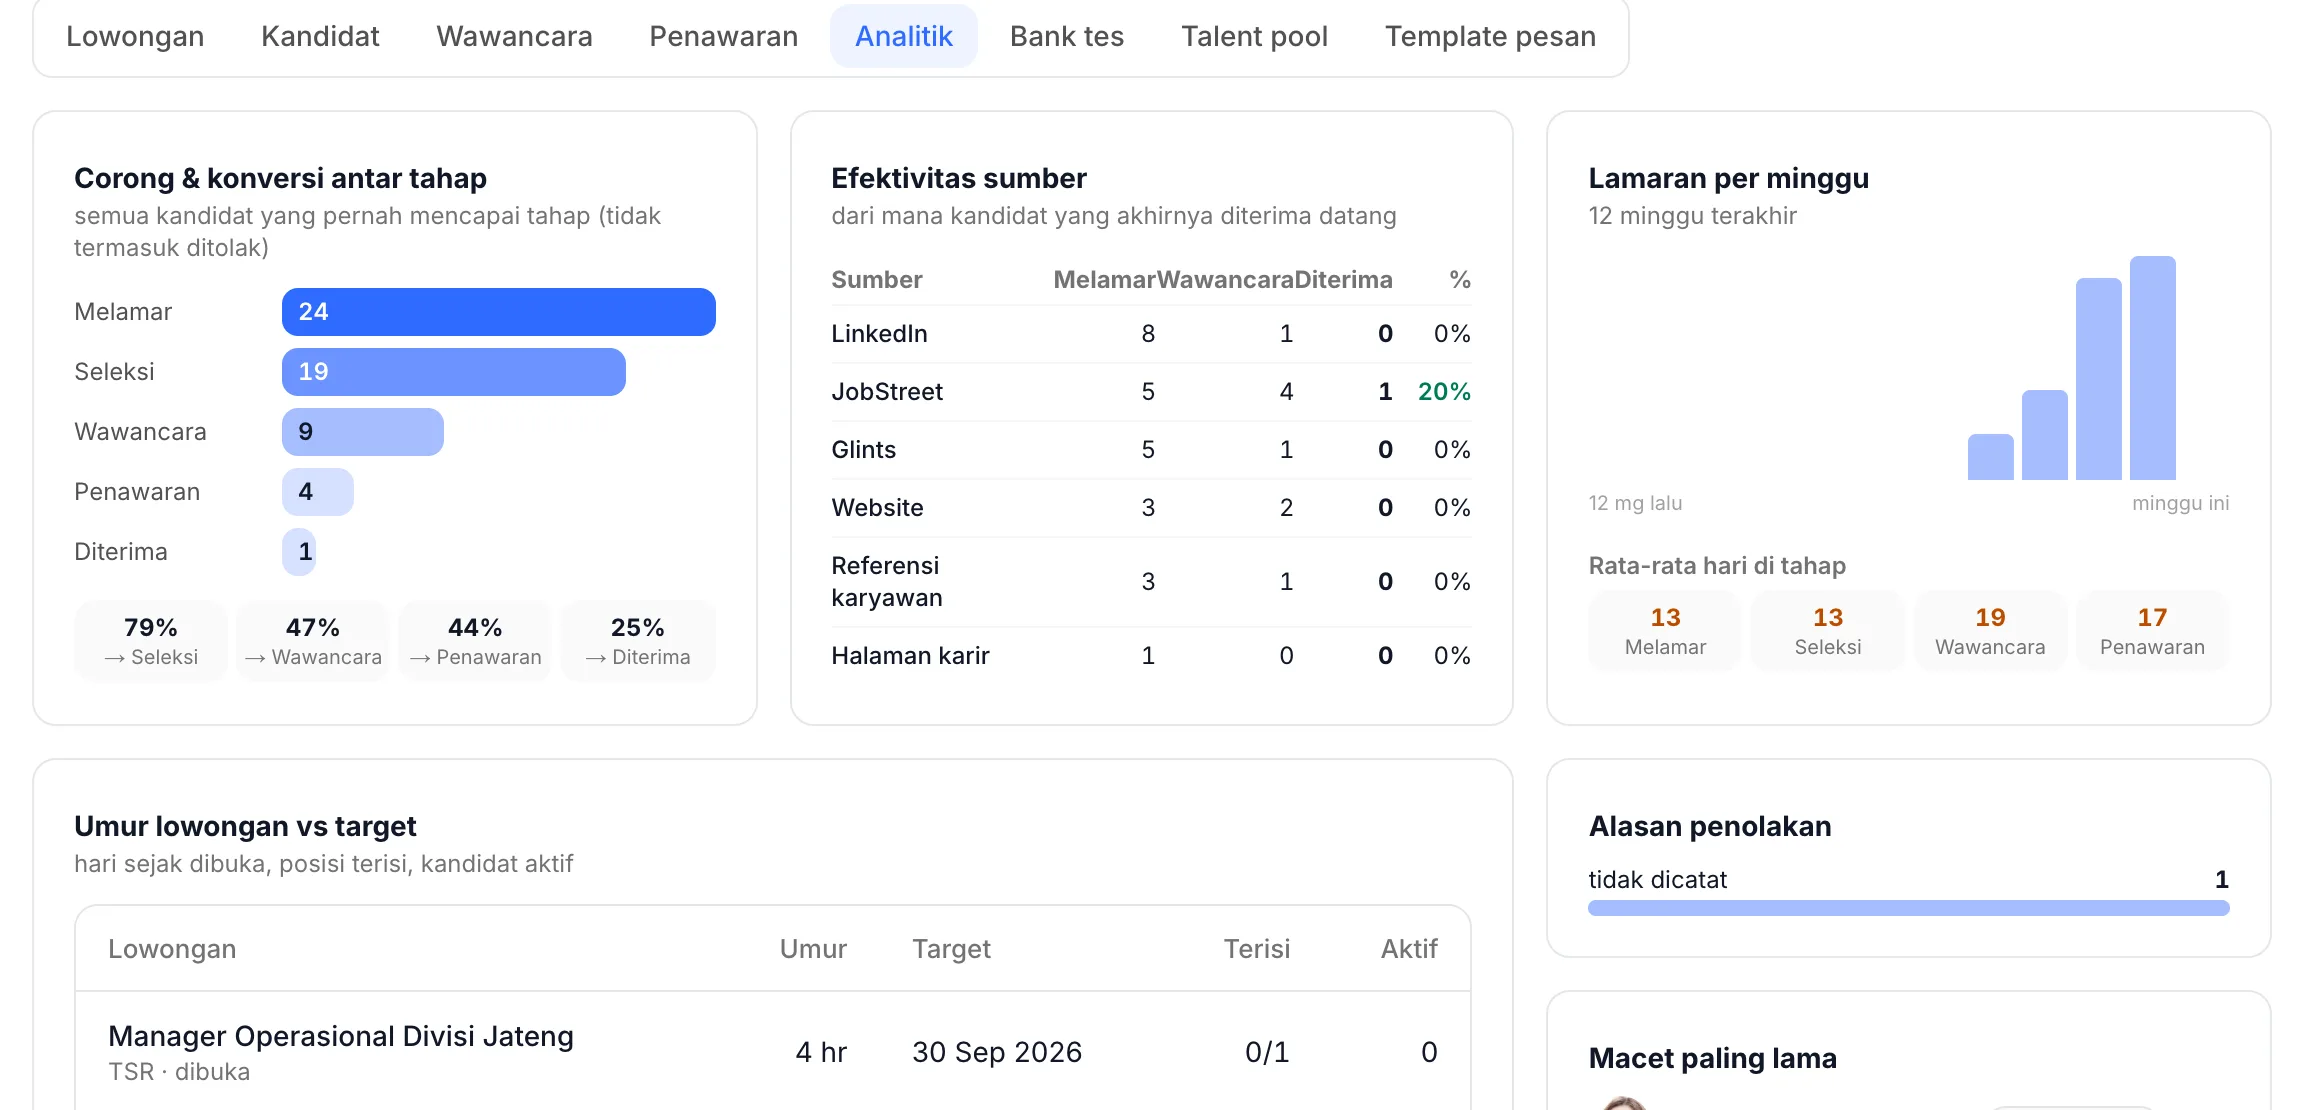Click the tidak dicatat rejection reason bar
The width and height of the screenshot is (2320, 1110).
(x=1909, y=908)
